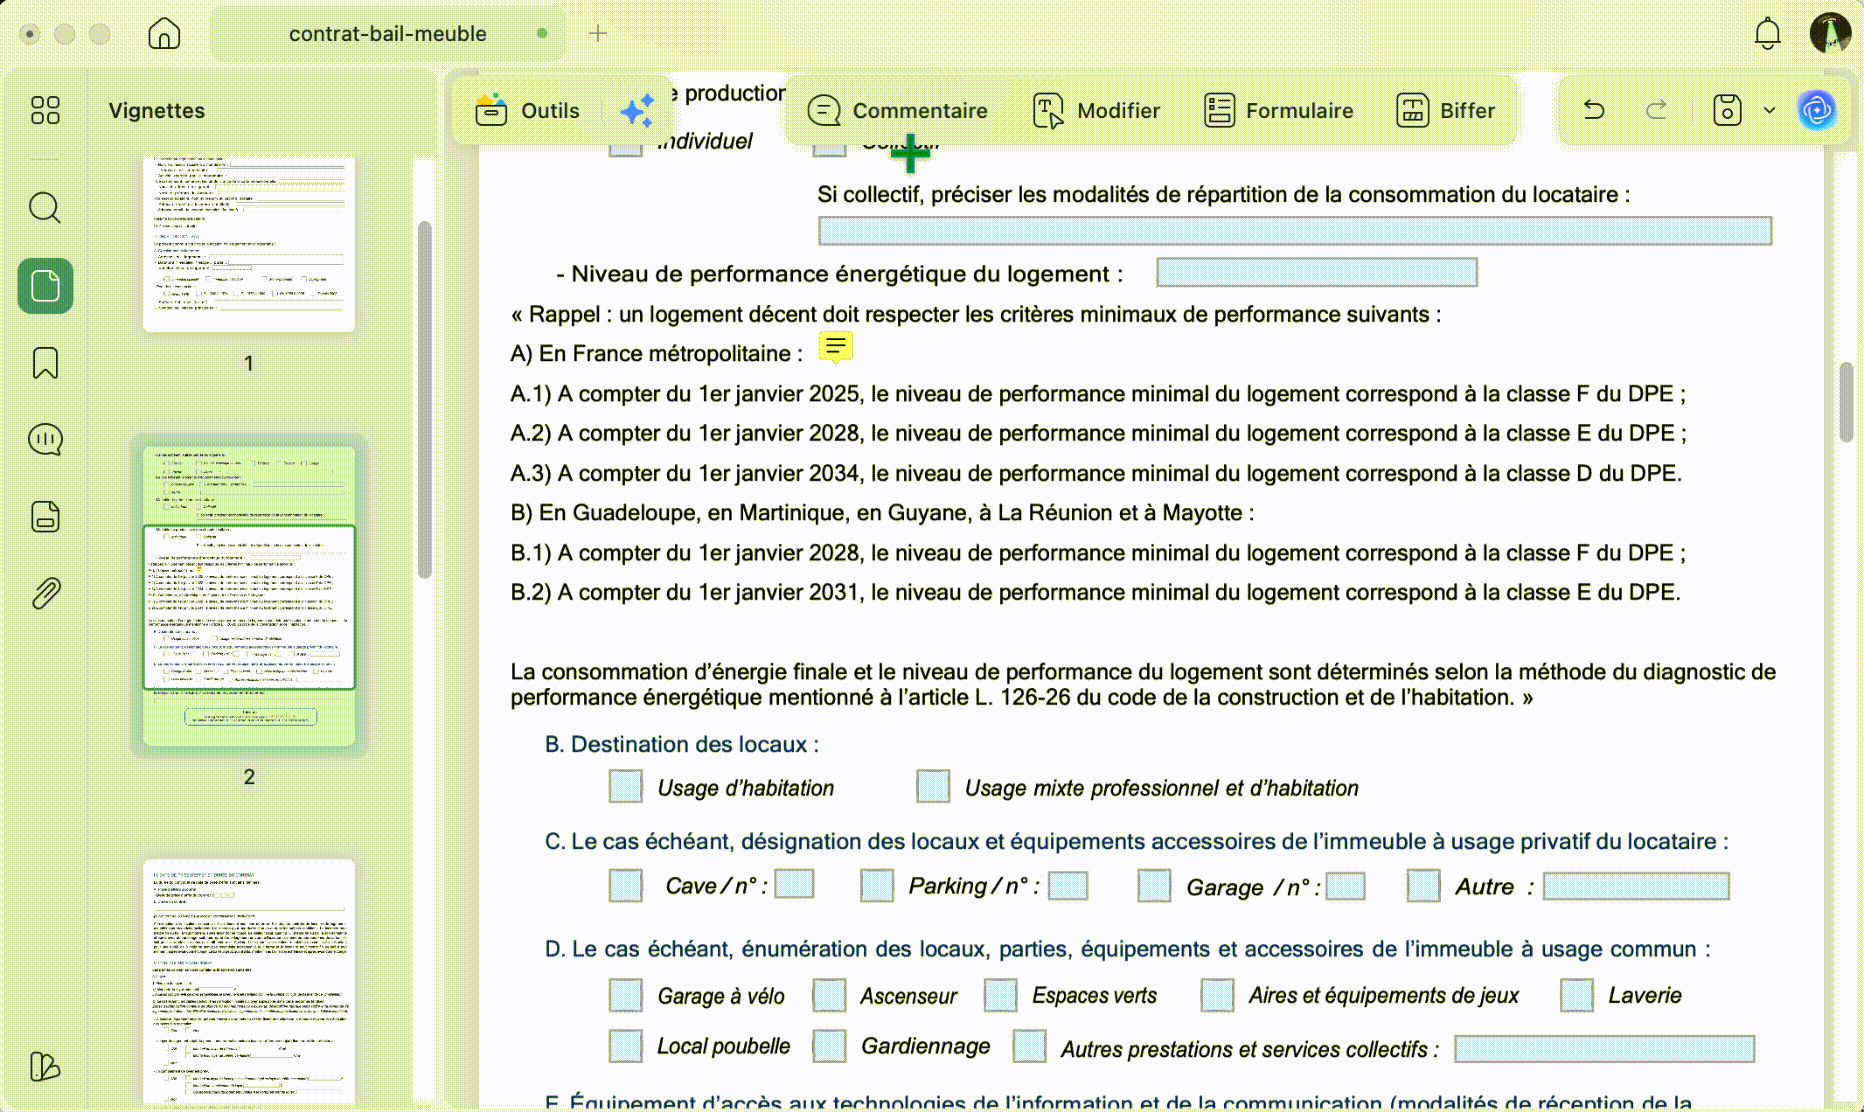Image resolution: width=1864 pixels, height=1112 pixels.
Task: Click the Garage number input field
Action: 1346,886
